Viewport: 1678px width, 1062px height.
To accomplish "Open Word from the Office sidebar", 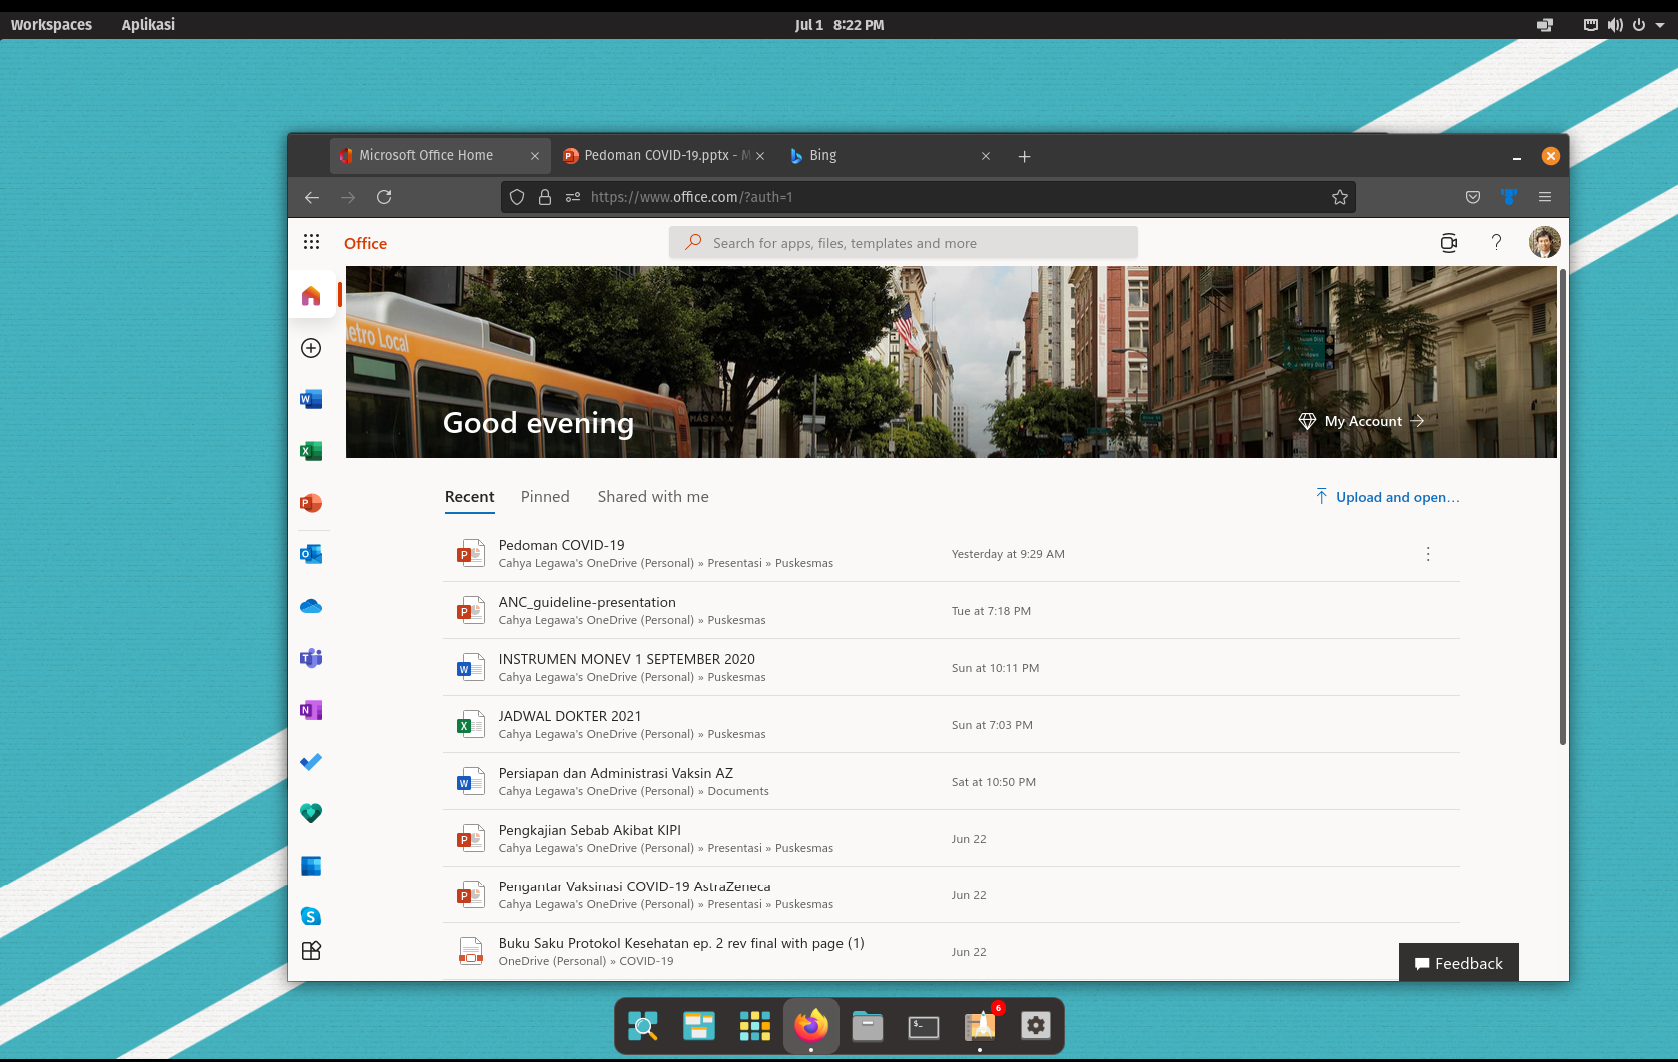I will [311, 400].
